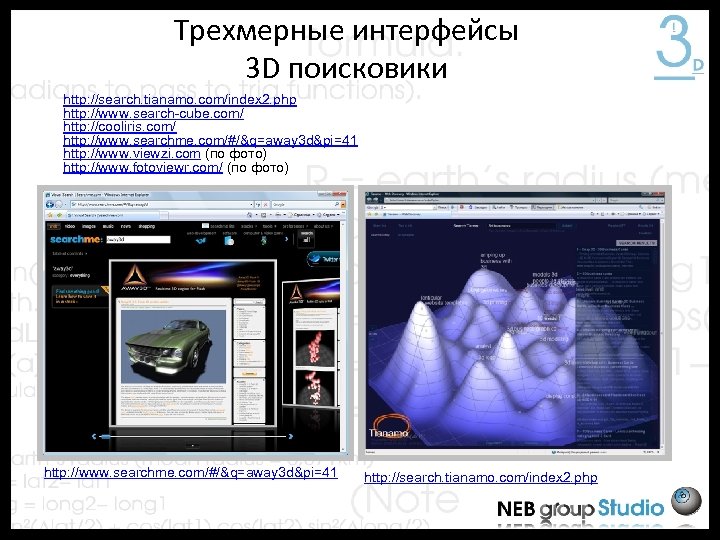Image resolution: width=720 pixels, height=540 pixels.
Task: Click the left arrow of the searchme results slider
Action: pos(94,436)
